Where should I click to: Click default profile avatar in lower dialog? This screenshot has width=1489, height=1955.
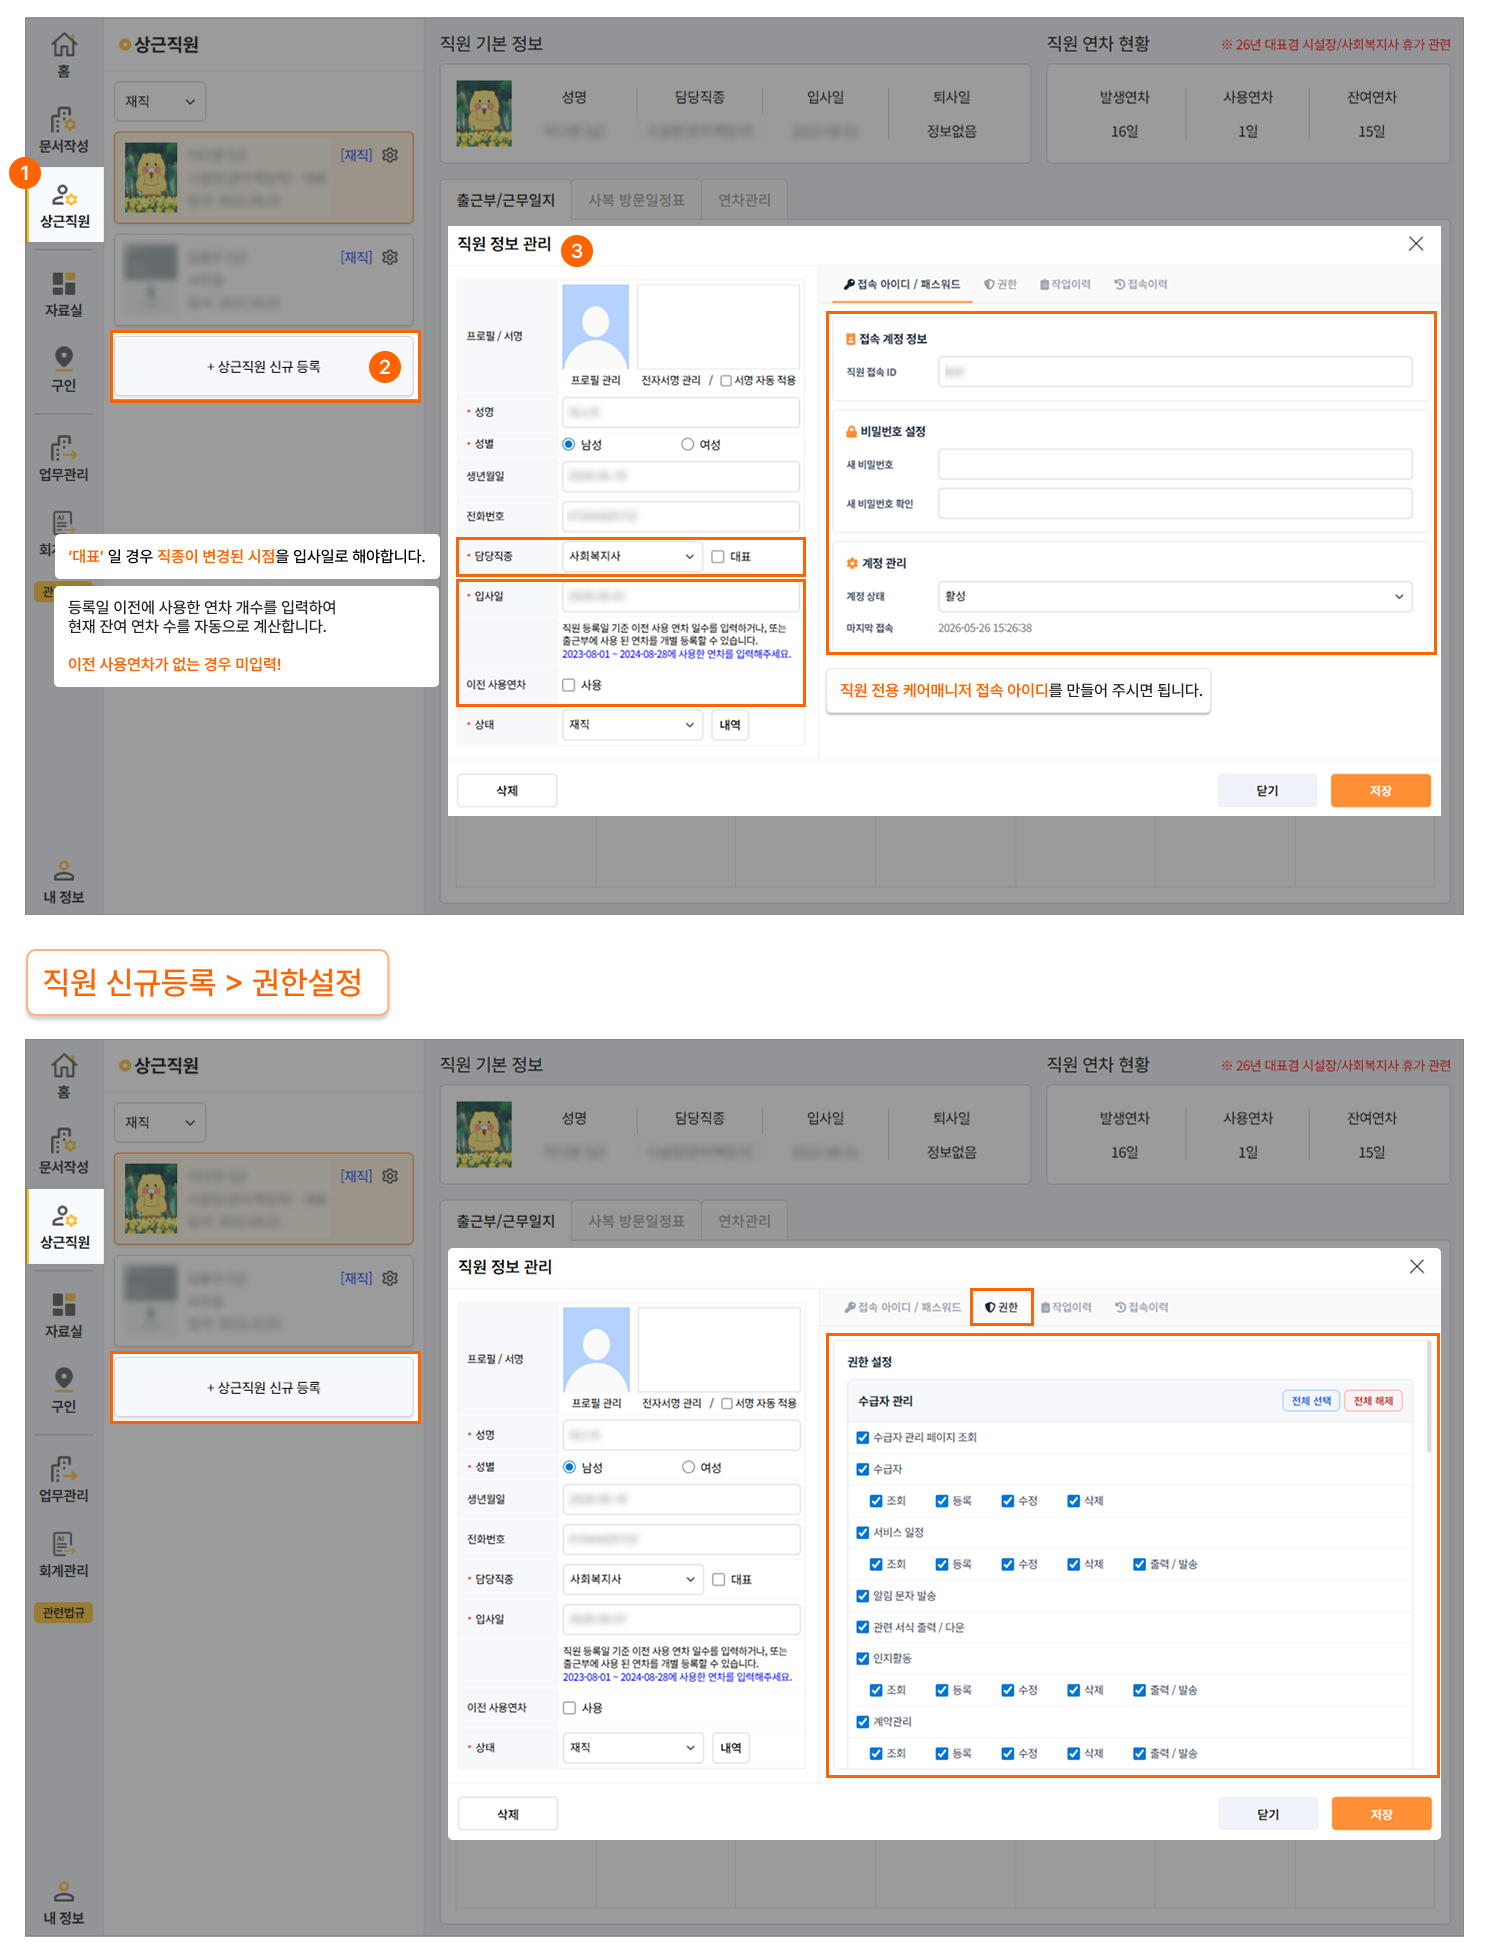[x=597, y=1350]
